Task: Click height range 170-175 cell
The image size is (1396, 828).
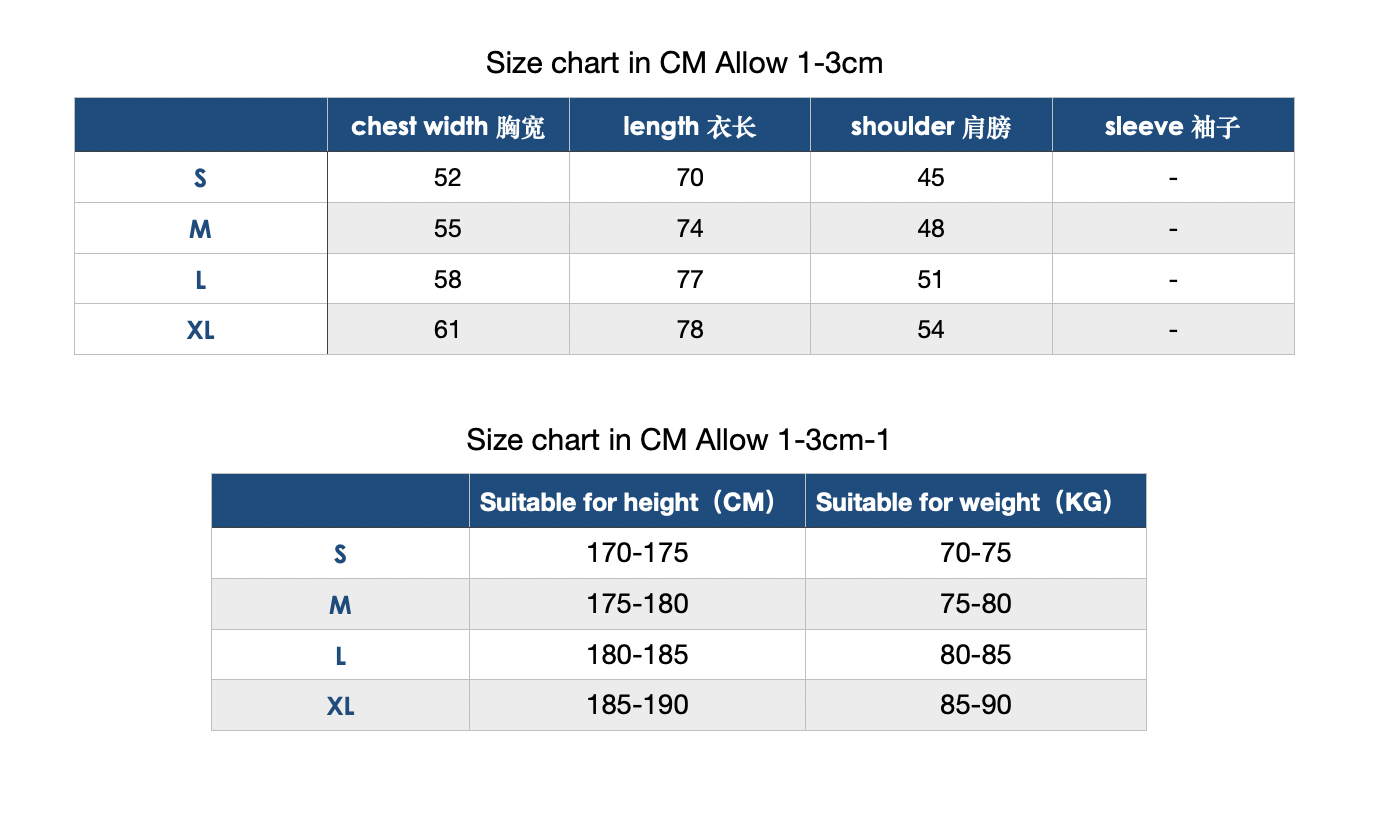Action: 637,553
